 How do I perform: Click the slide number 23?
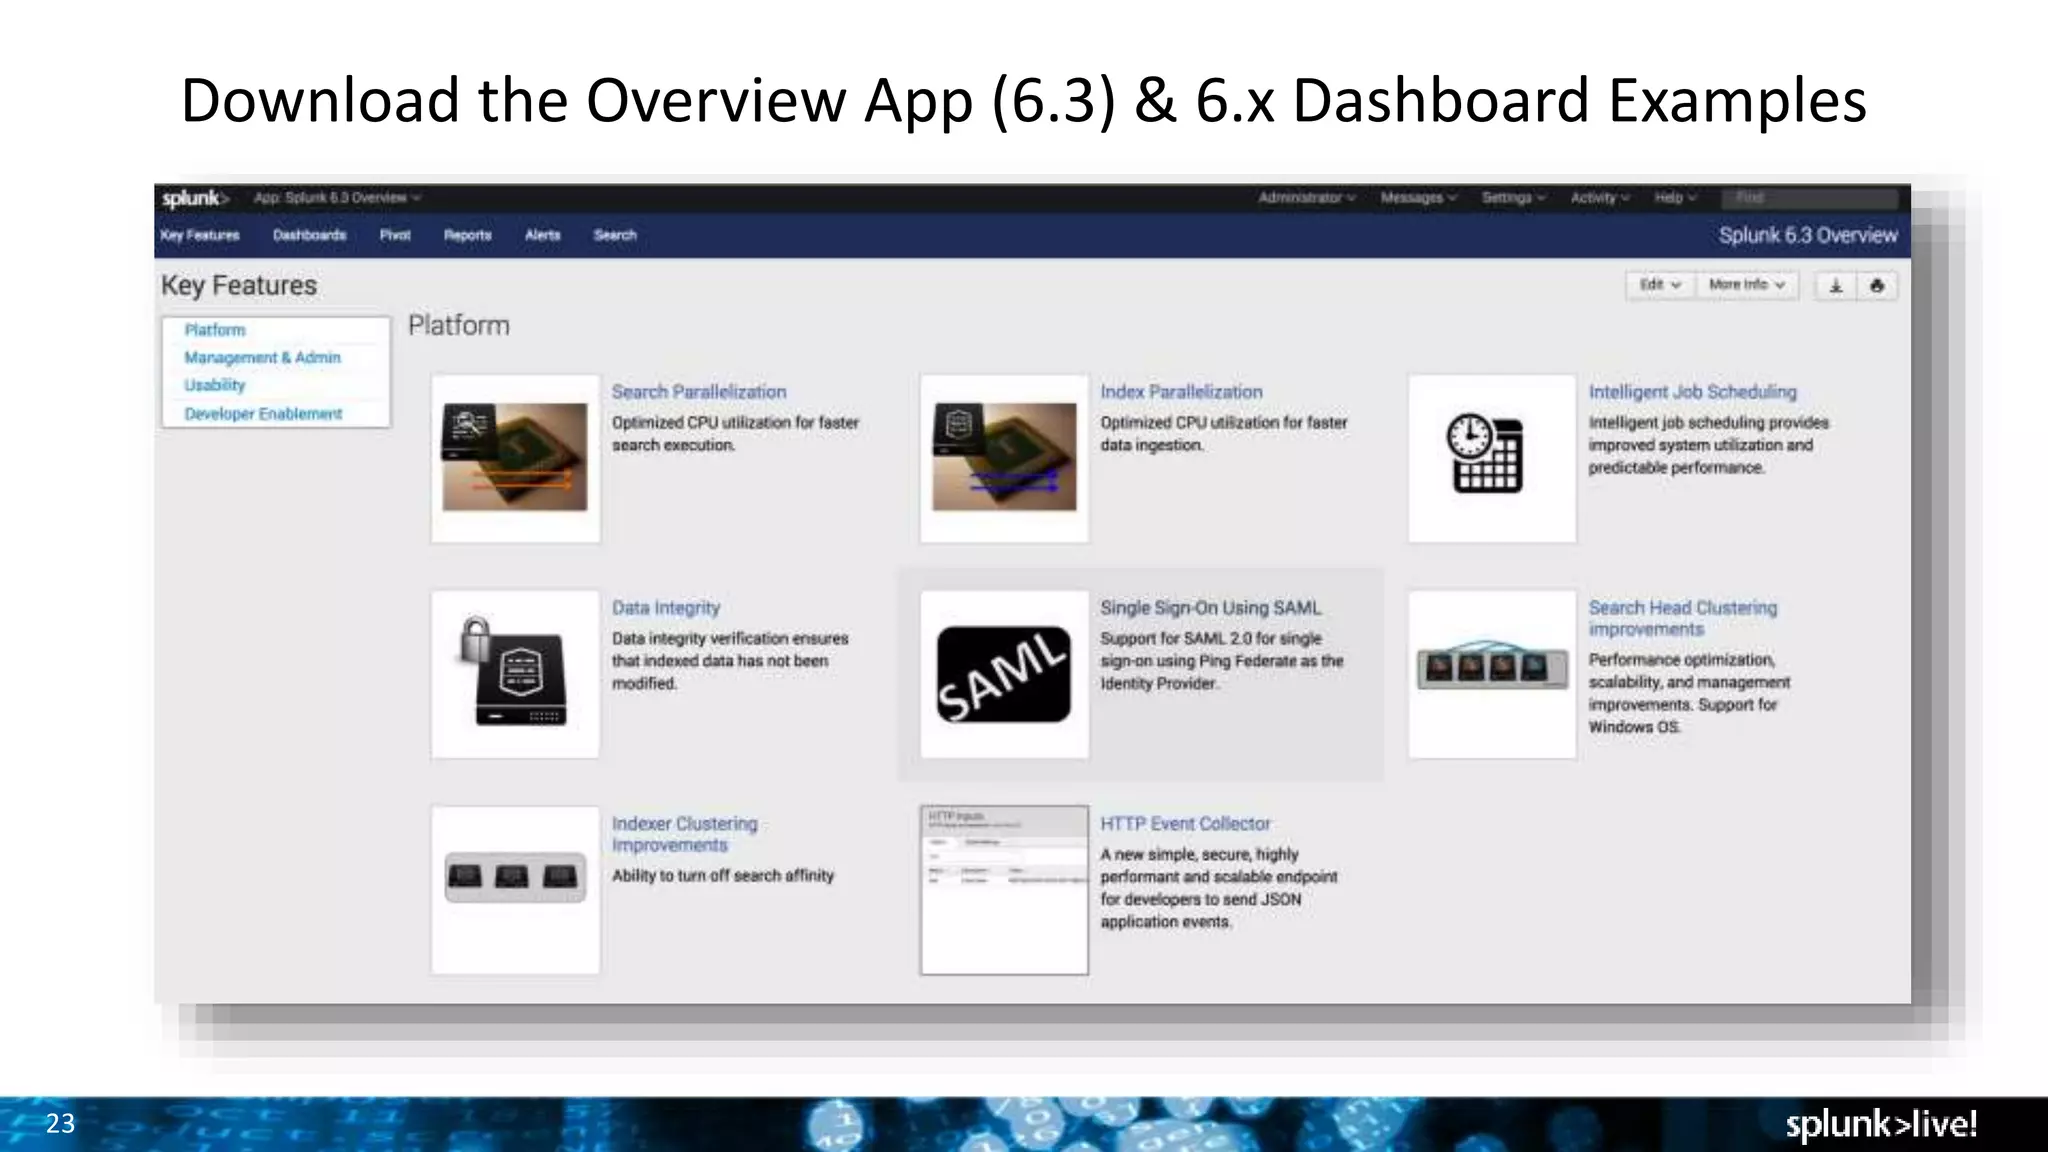(x=60, y=1124)
